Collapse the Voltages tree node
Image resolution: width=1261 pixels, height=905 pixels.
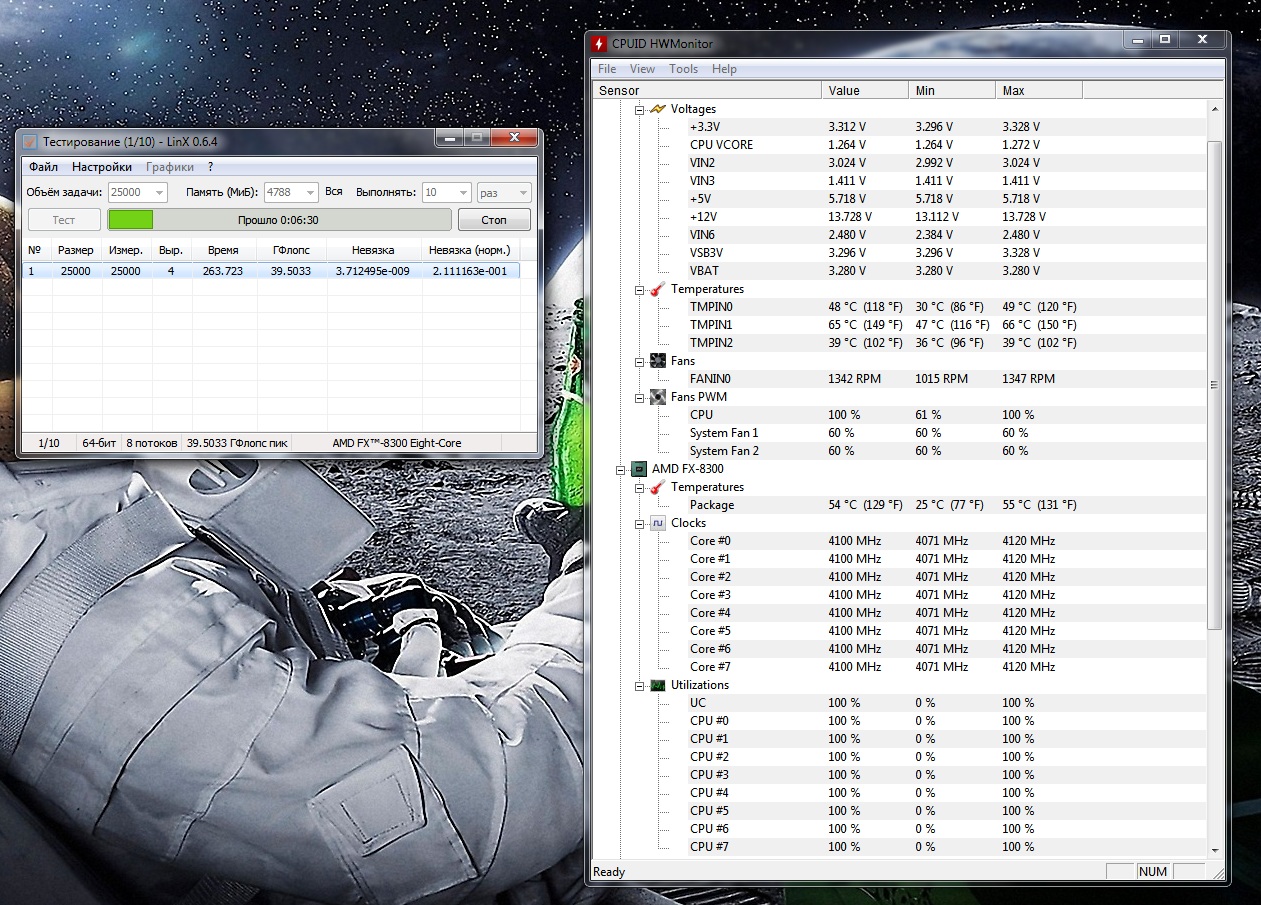tap(639, 109)
